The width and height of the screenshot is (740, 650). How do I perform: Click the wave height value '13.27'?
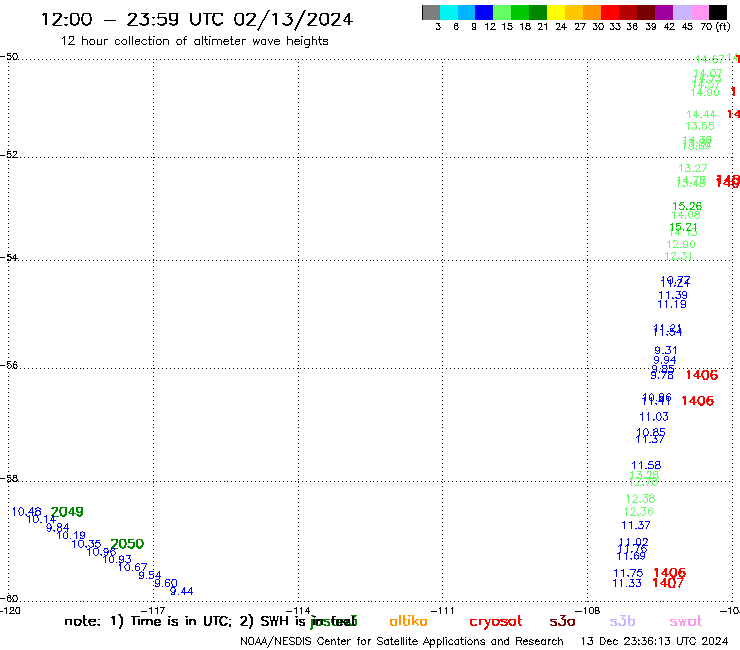[693, 168]
